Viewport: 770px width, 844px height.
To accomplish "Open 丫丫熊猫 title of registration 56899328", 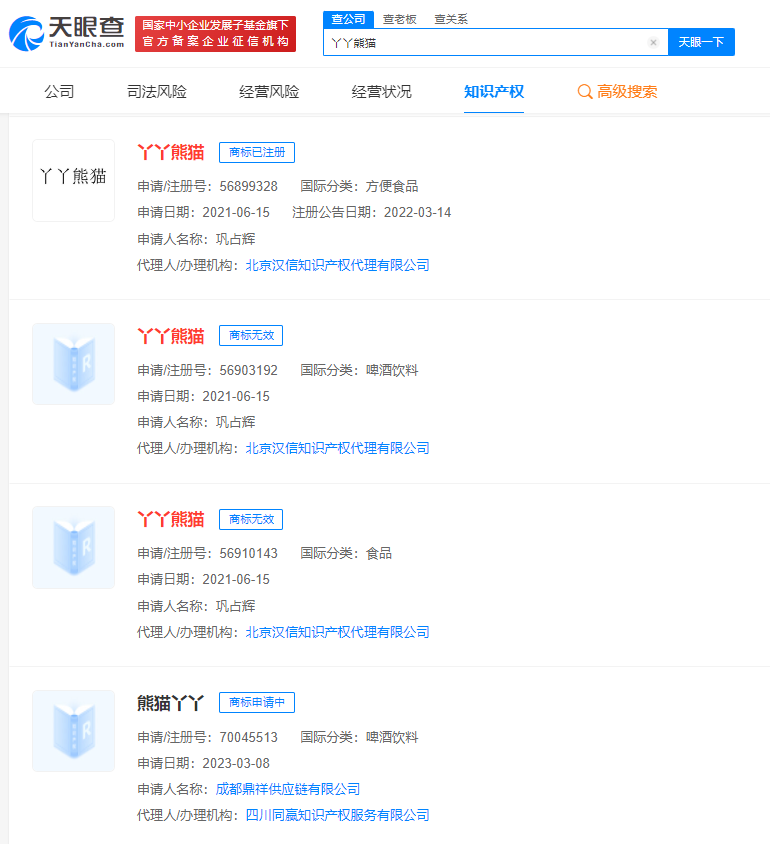I will (171, 152).
